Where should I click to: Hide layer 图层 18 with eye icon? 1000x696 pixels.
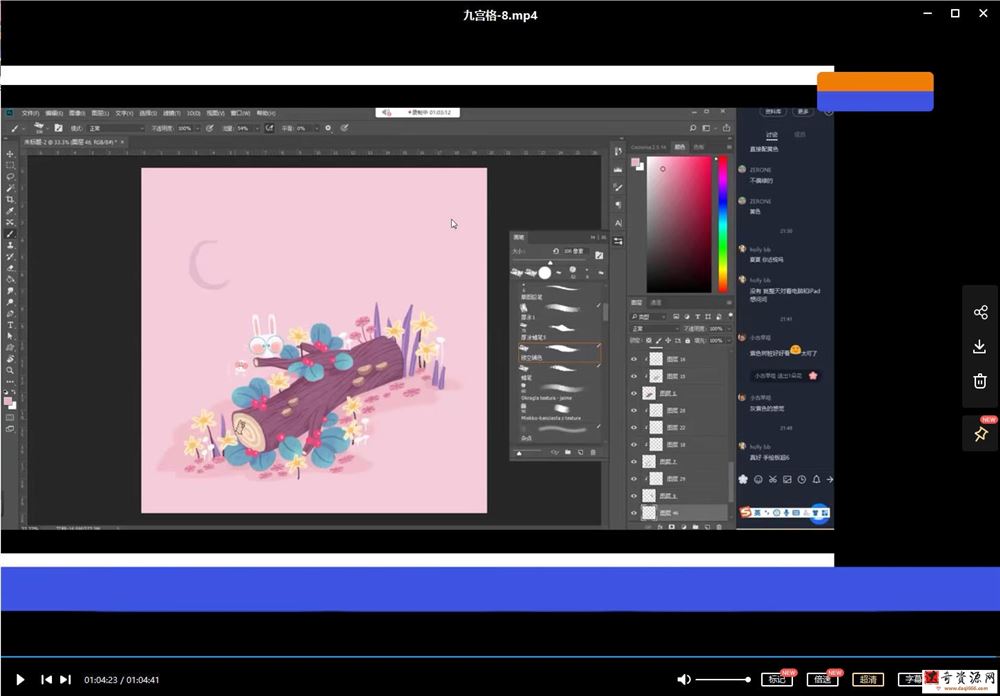coord(634,445)
